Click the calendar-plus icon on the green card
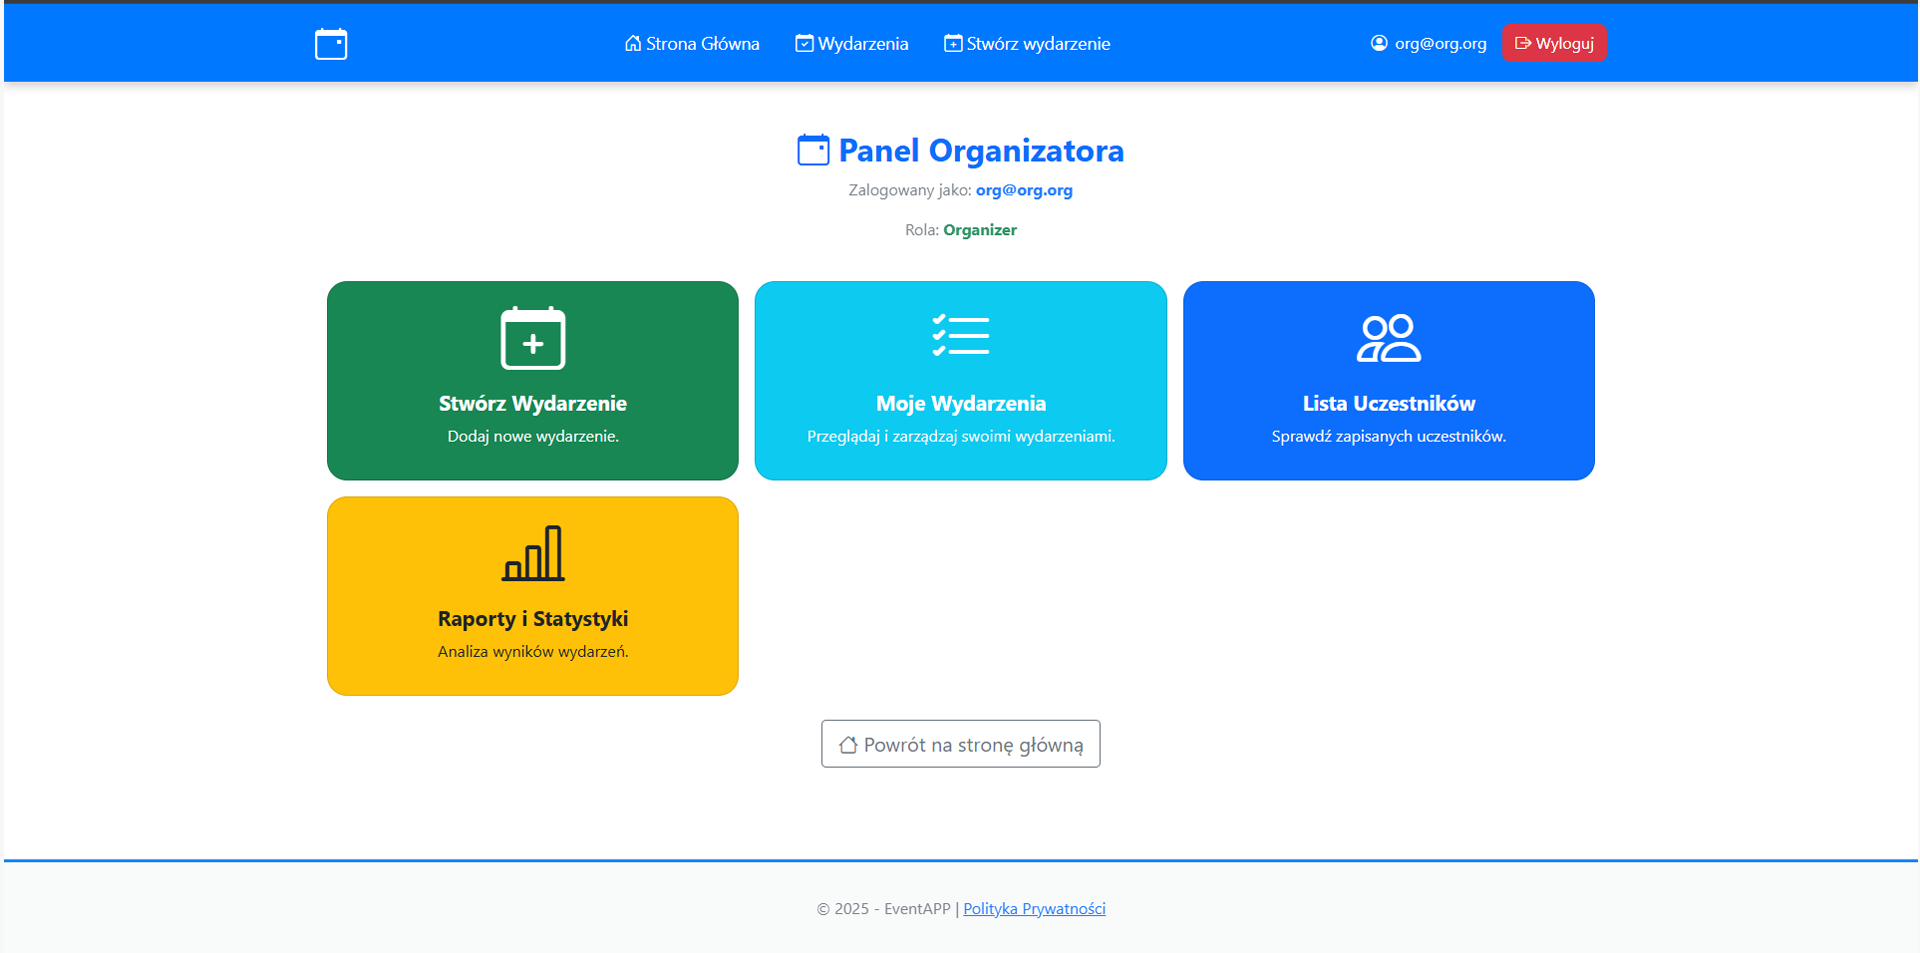Image resolution: width=1920 pixels, height=953 pixels. point(533,338)
